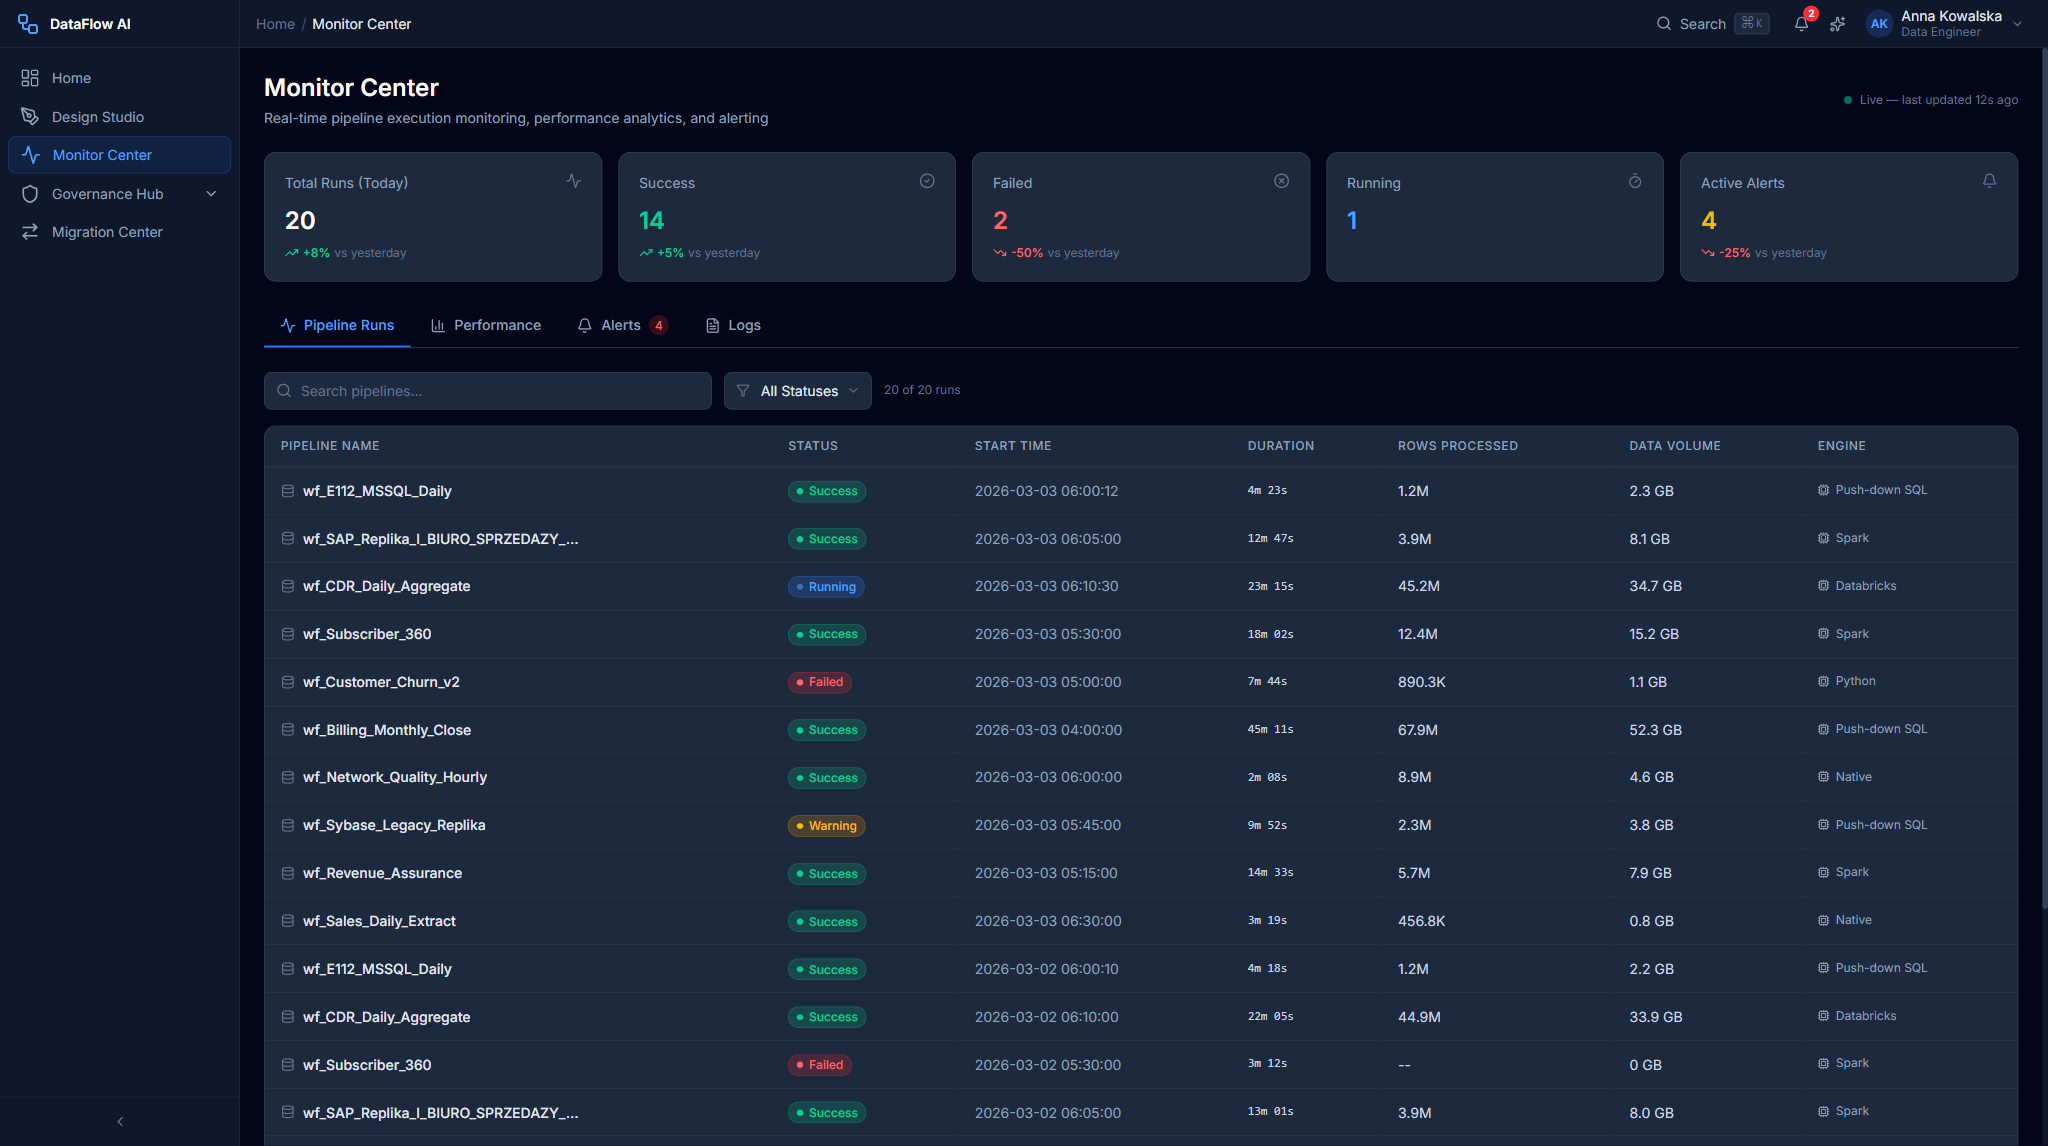The height and width of the screenshot is (1146, 2048).
Task: Click database icon beside wf_Network_Quality_Hourly
Action: (x=288, y=777)
